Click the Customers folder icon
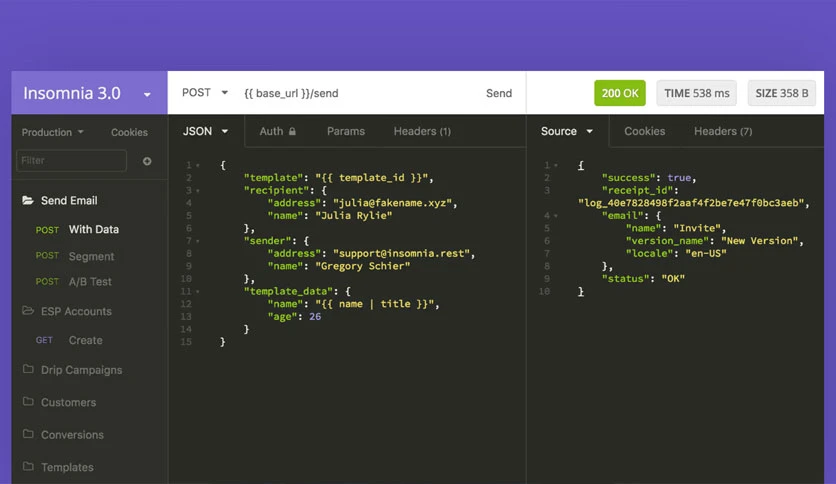Screen dimensions: 836x484 (28, 401)
